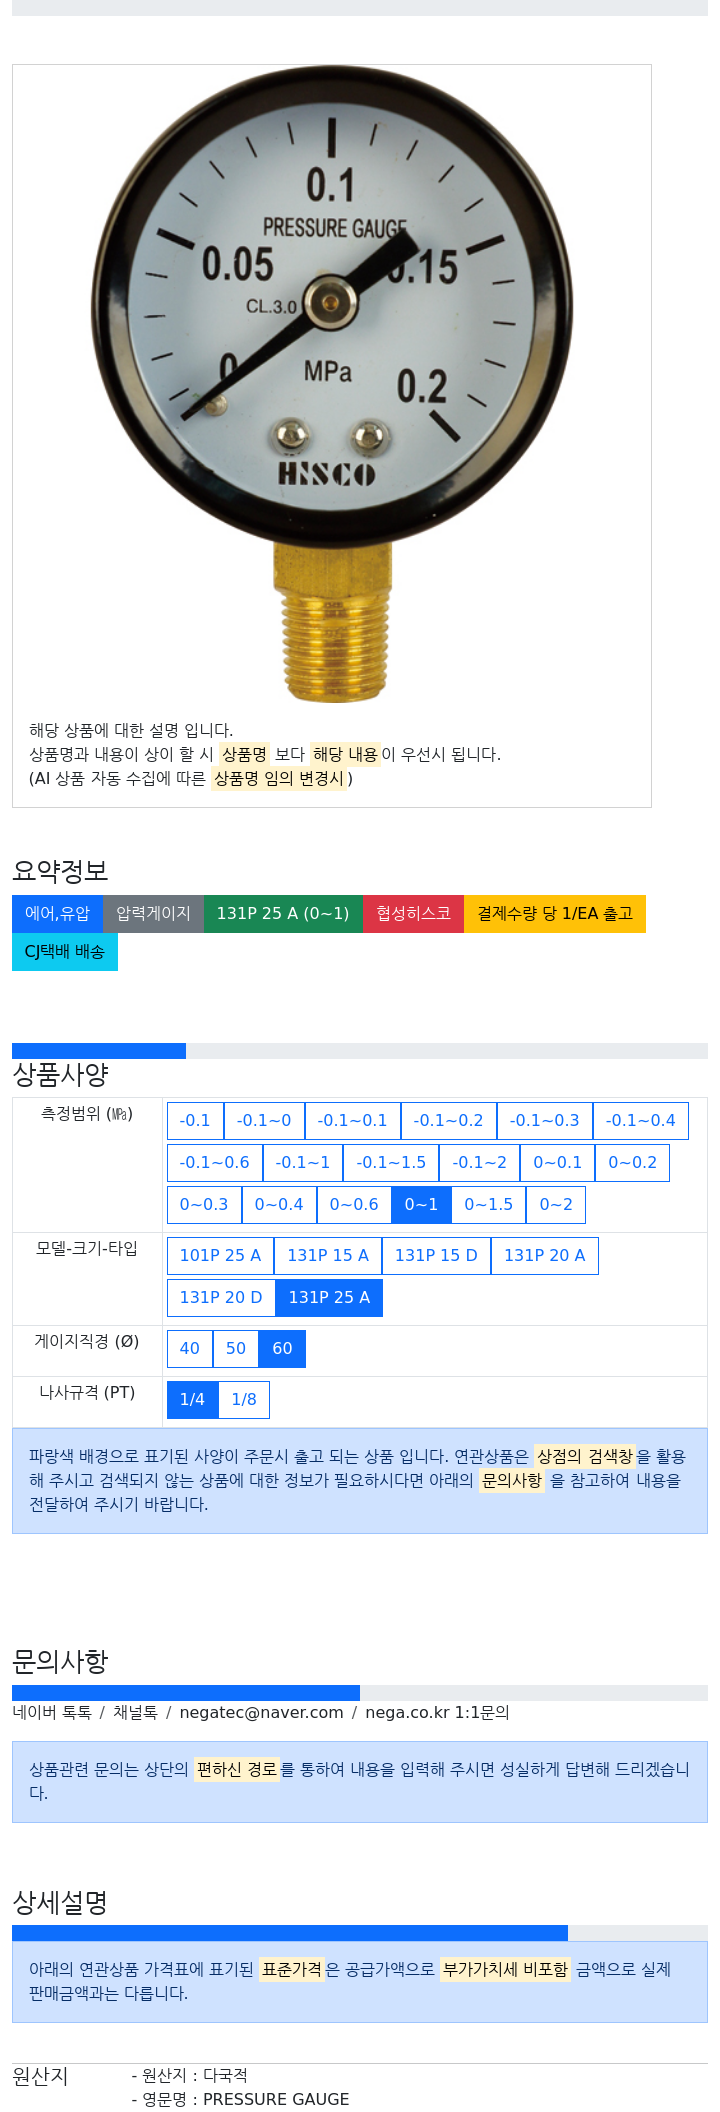This screenshot has height=2112, width=720.
Task: Select the 0~1 measurement range option
Action: click(421, 1205)
